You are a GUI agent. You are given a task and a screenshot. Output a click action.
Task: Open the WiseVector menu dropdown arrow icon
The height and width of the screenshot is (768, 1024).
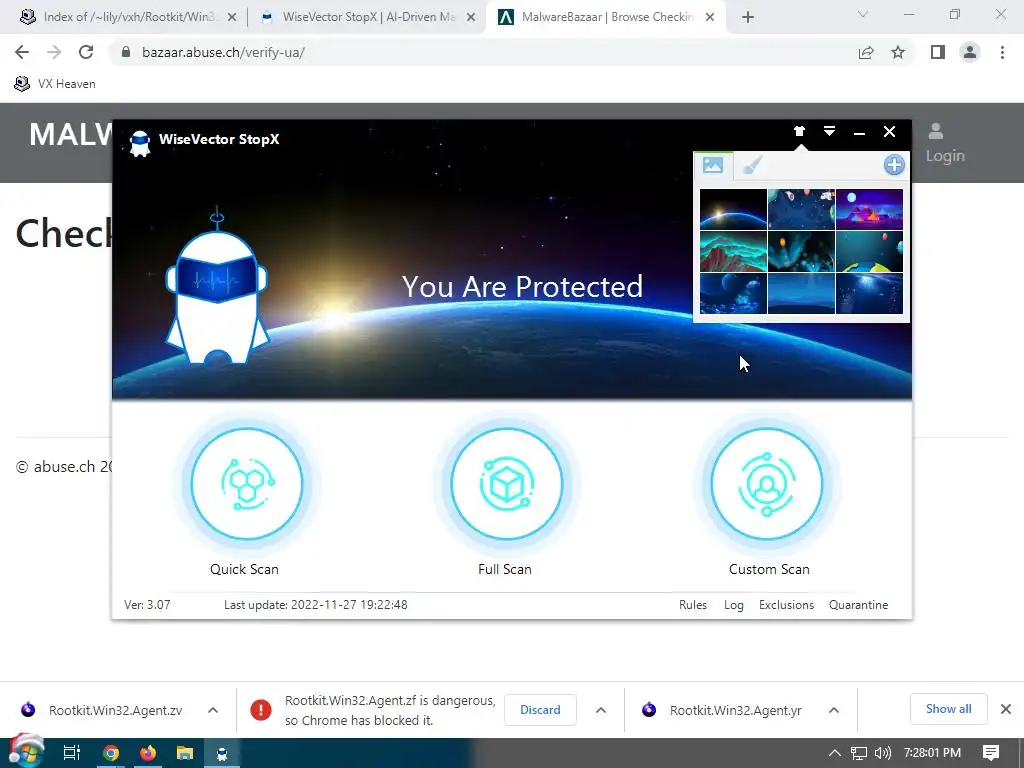point(829,131)
